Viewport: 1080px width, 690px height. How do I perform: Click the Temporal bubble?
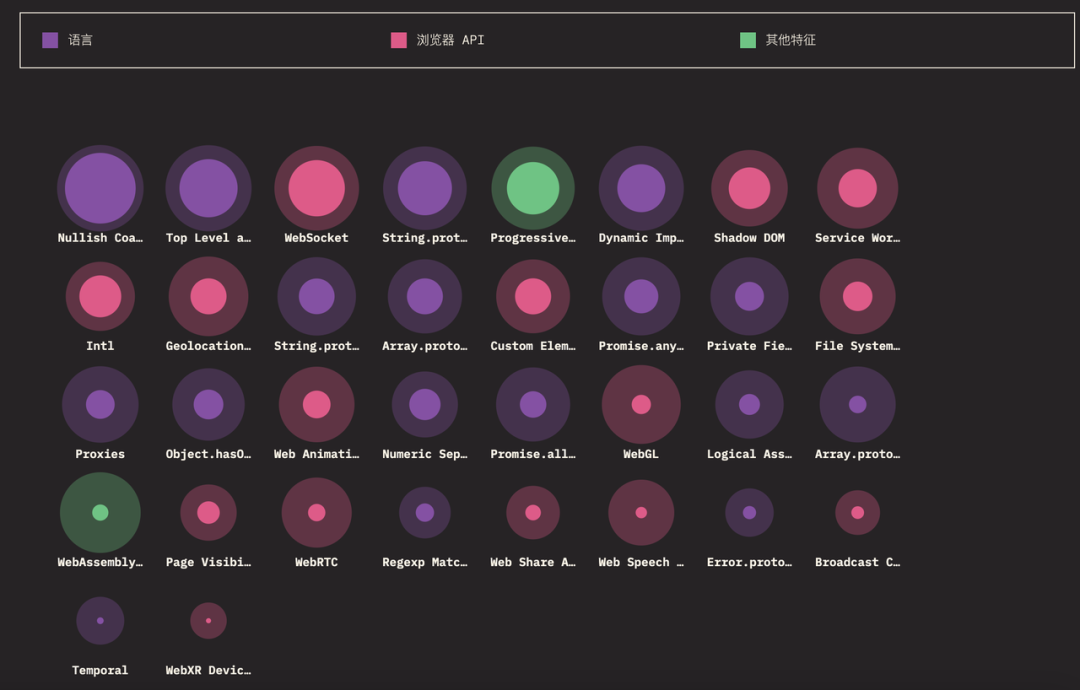click(100, 620)
